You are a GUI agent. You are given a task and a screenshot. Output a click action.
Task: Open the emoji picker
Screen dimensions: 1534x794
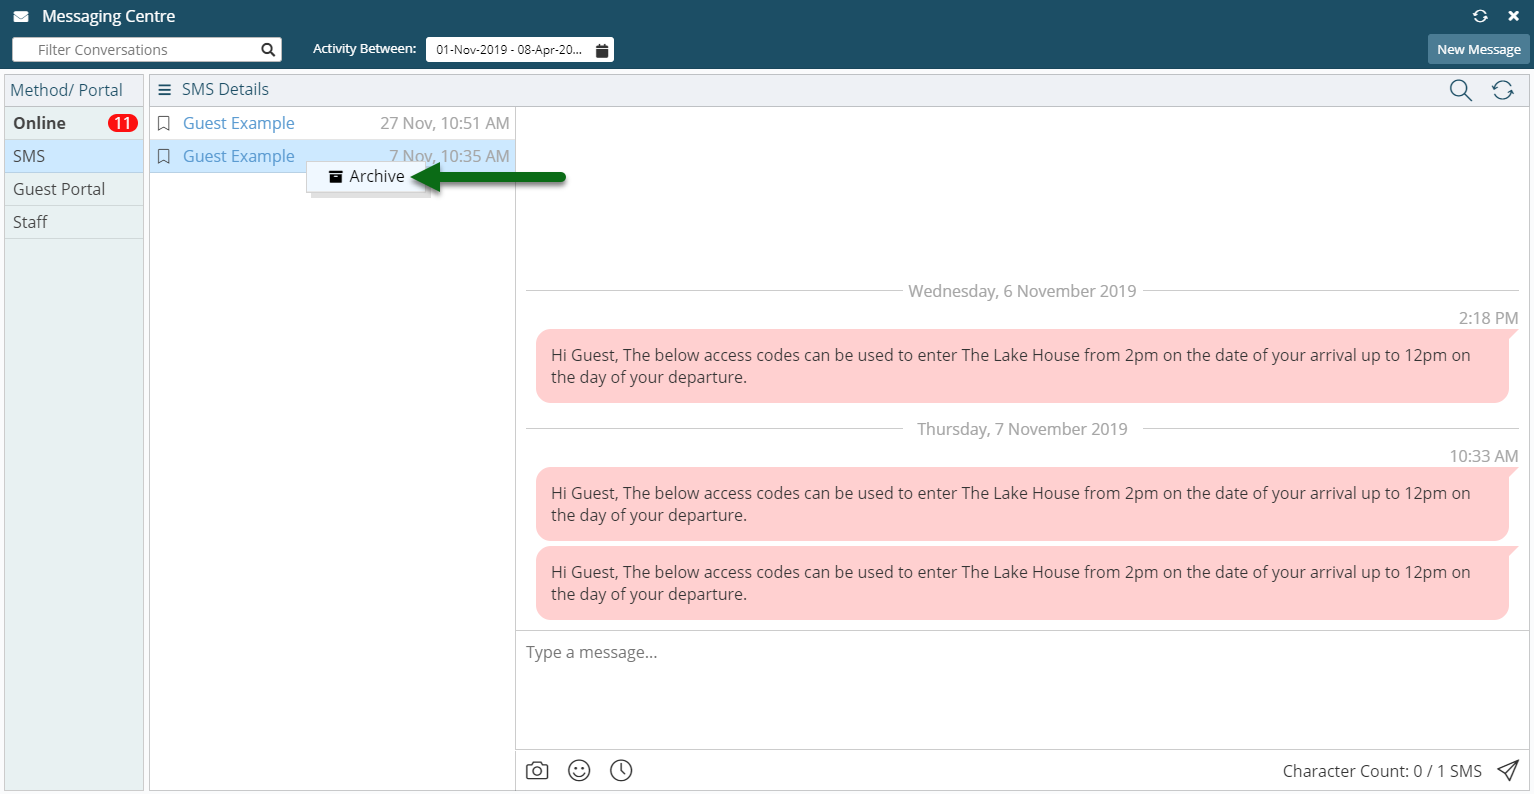(x=579, y=770)
